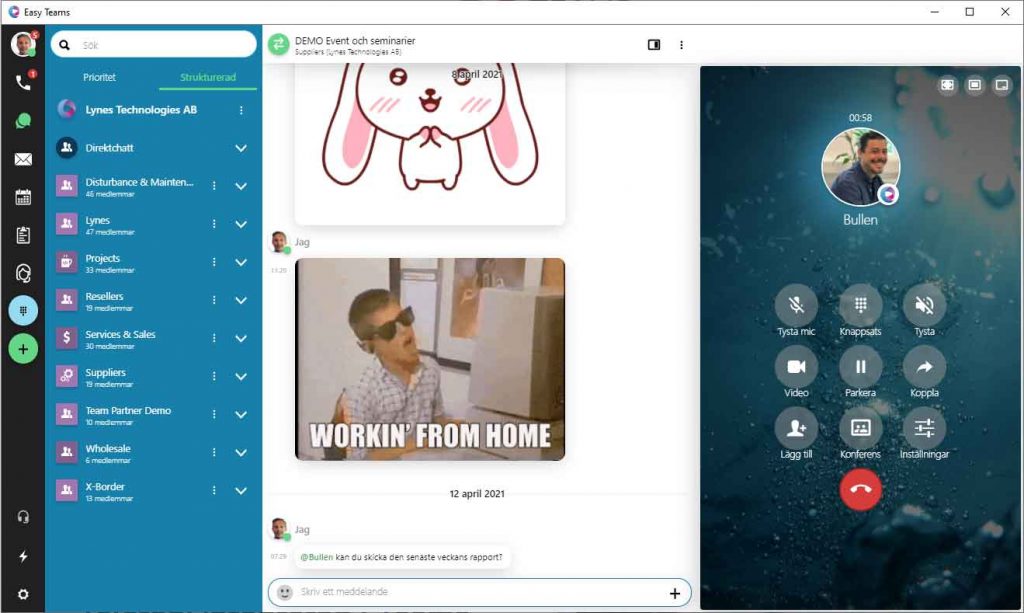Switch call panel to fullscreen view

click(947, 85)
